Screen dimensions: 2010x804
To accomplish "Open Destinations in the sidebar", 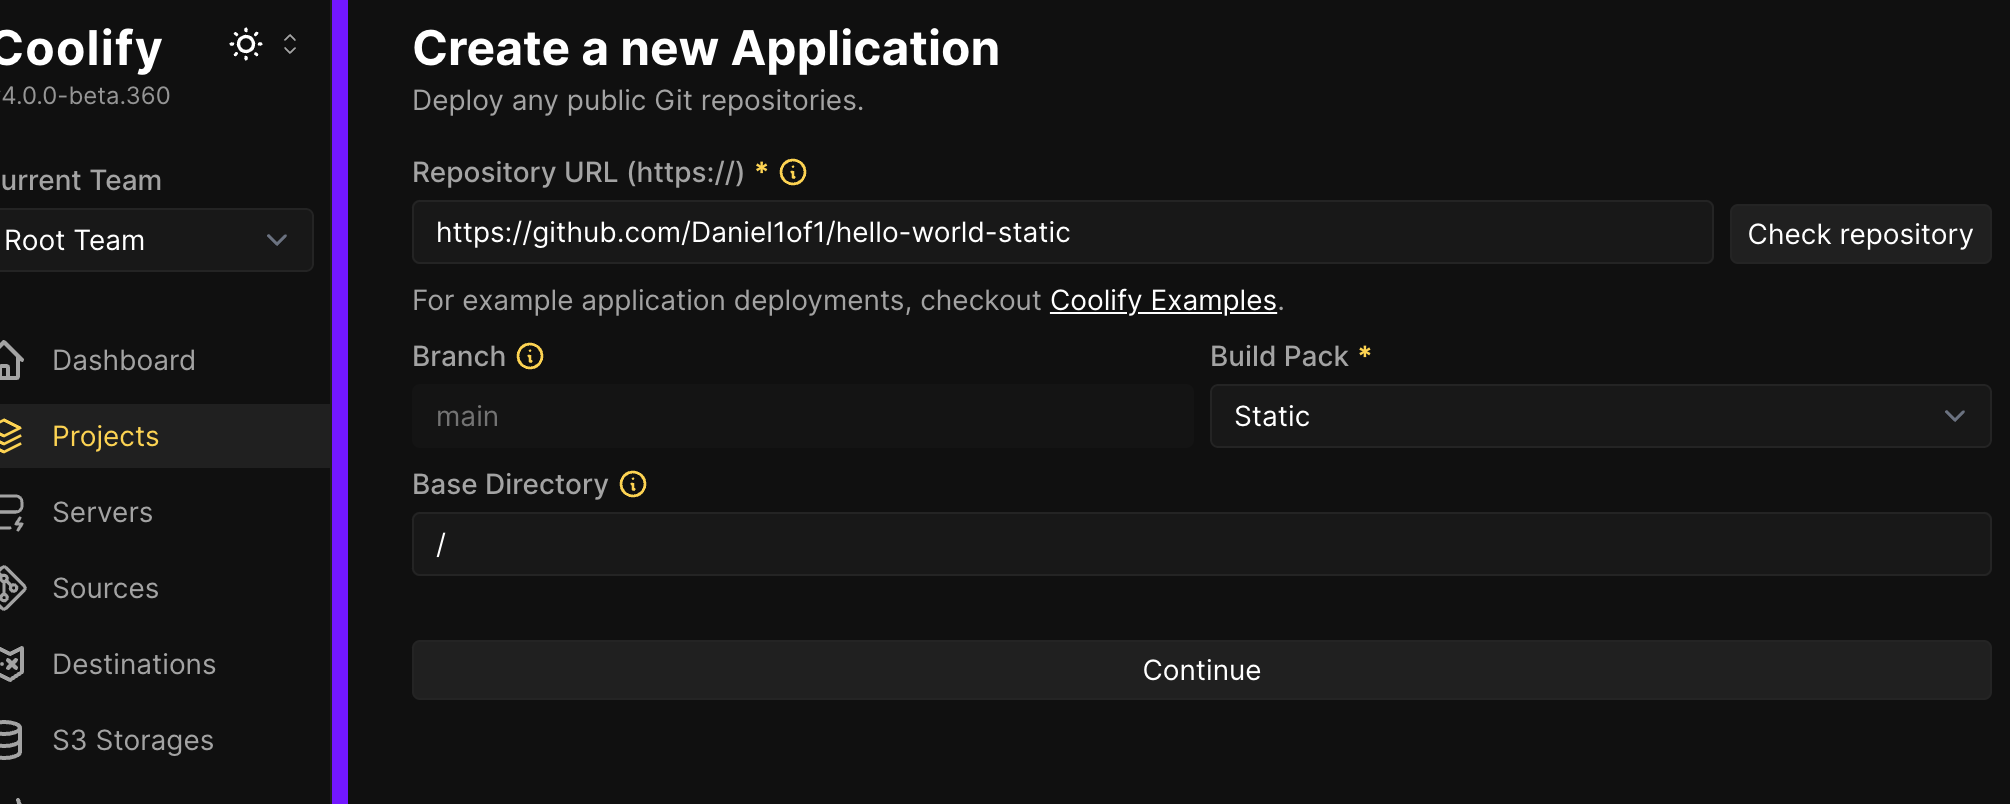I will (x=134, y=664).
